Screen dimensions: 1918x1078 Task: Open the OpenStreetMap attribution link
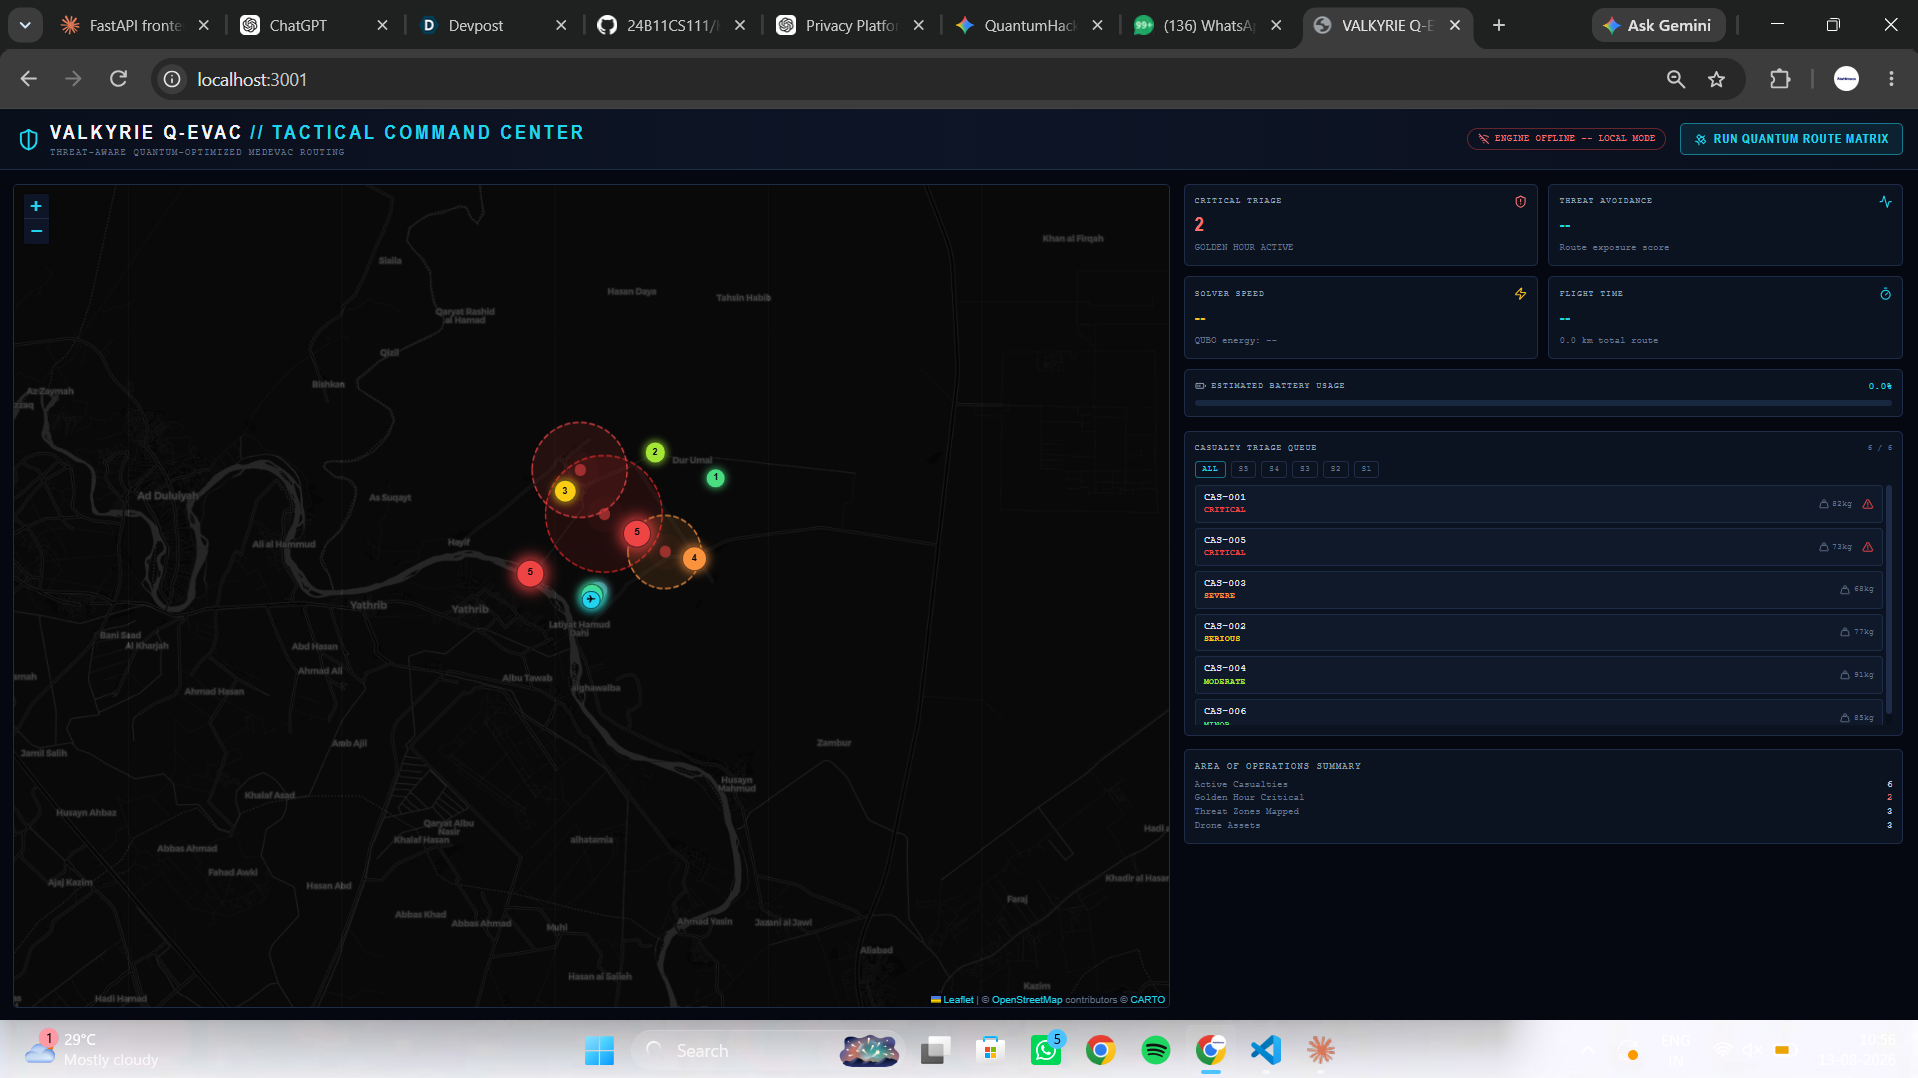tap(1027, 1000)
